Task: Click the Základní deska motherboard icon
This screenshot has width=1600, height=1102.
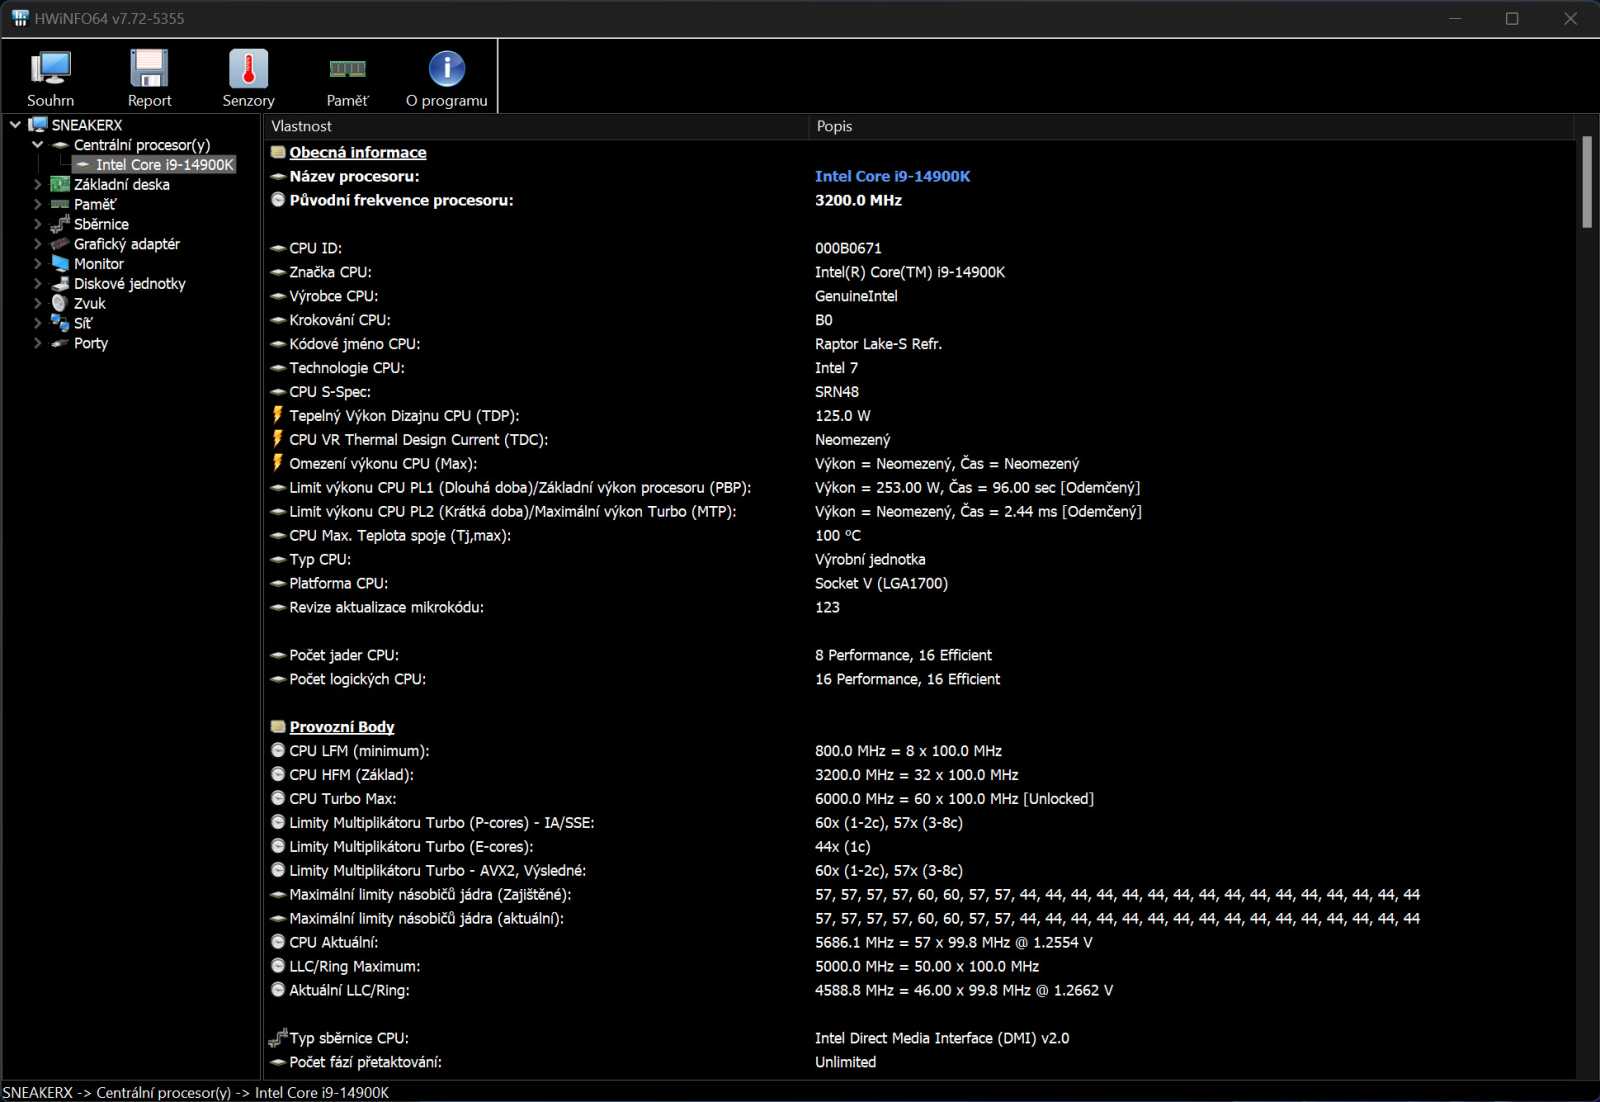Action: pyautogui.click(x=60, y=184)
